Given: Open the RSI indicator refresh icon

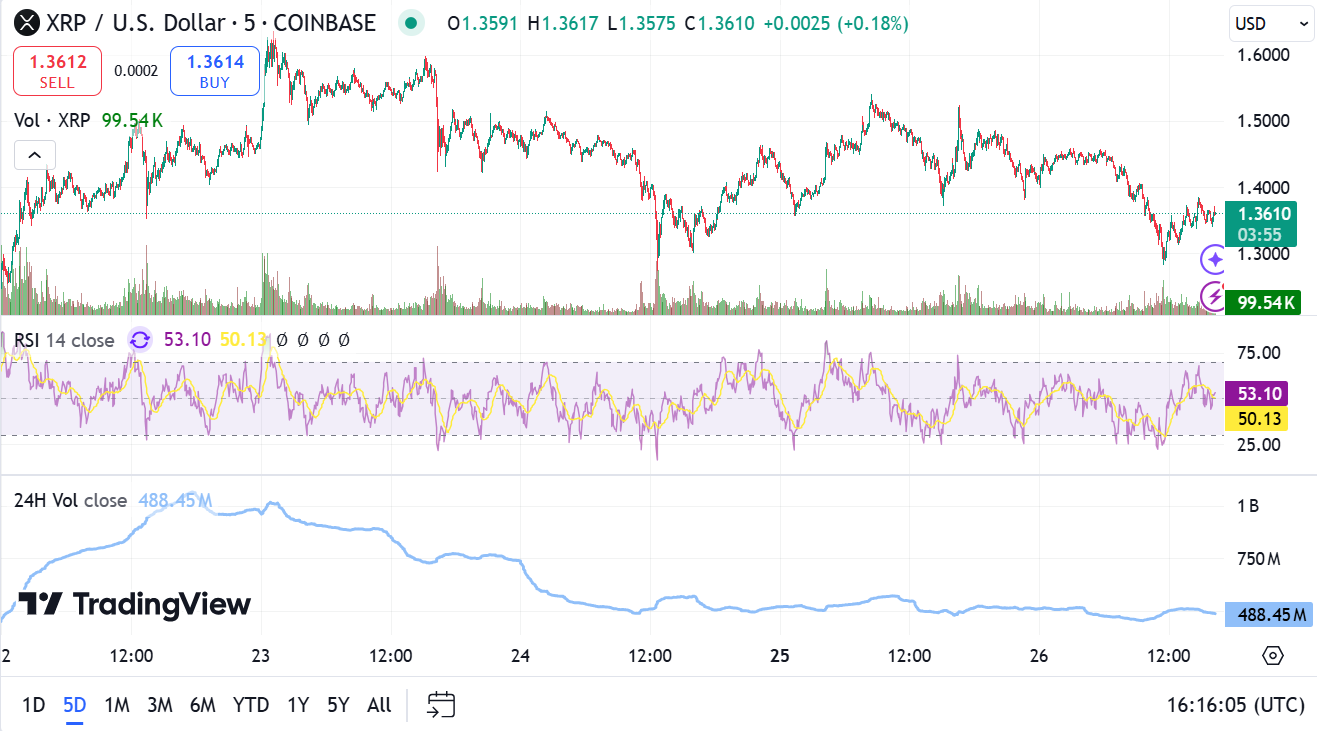Looking at the screenshot, I should point(140,340).
